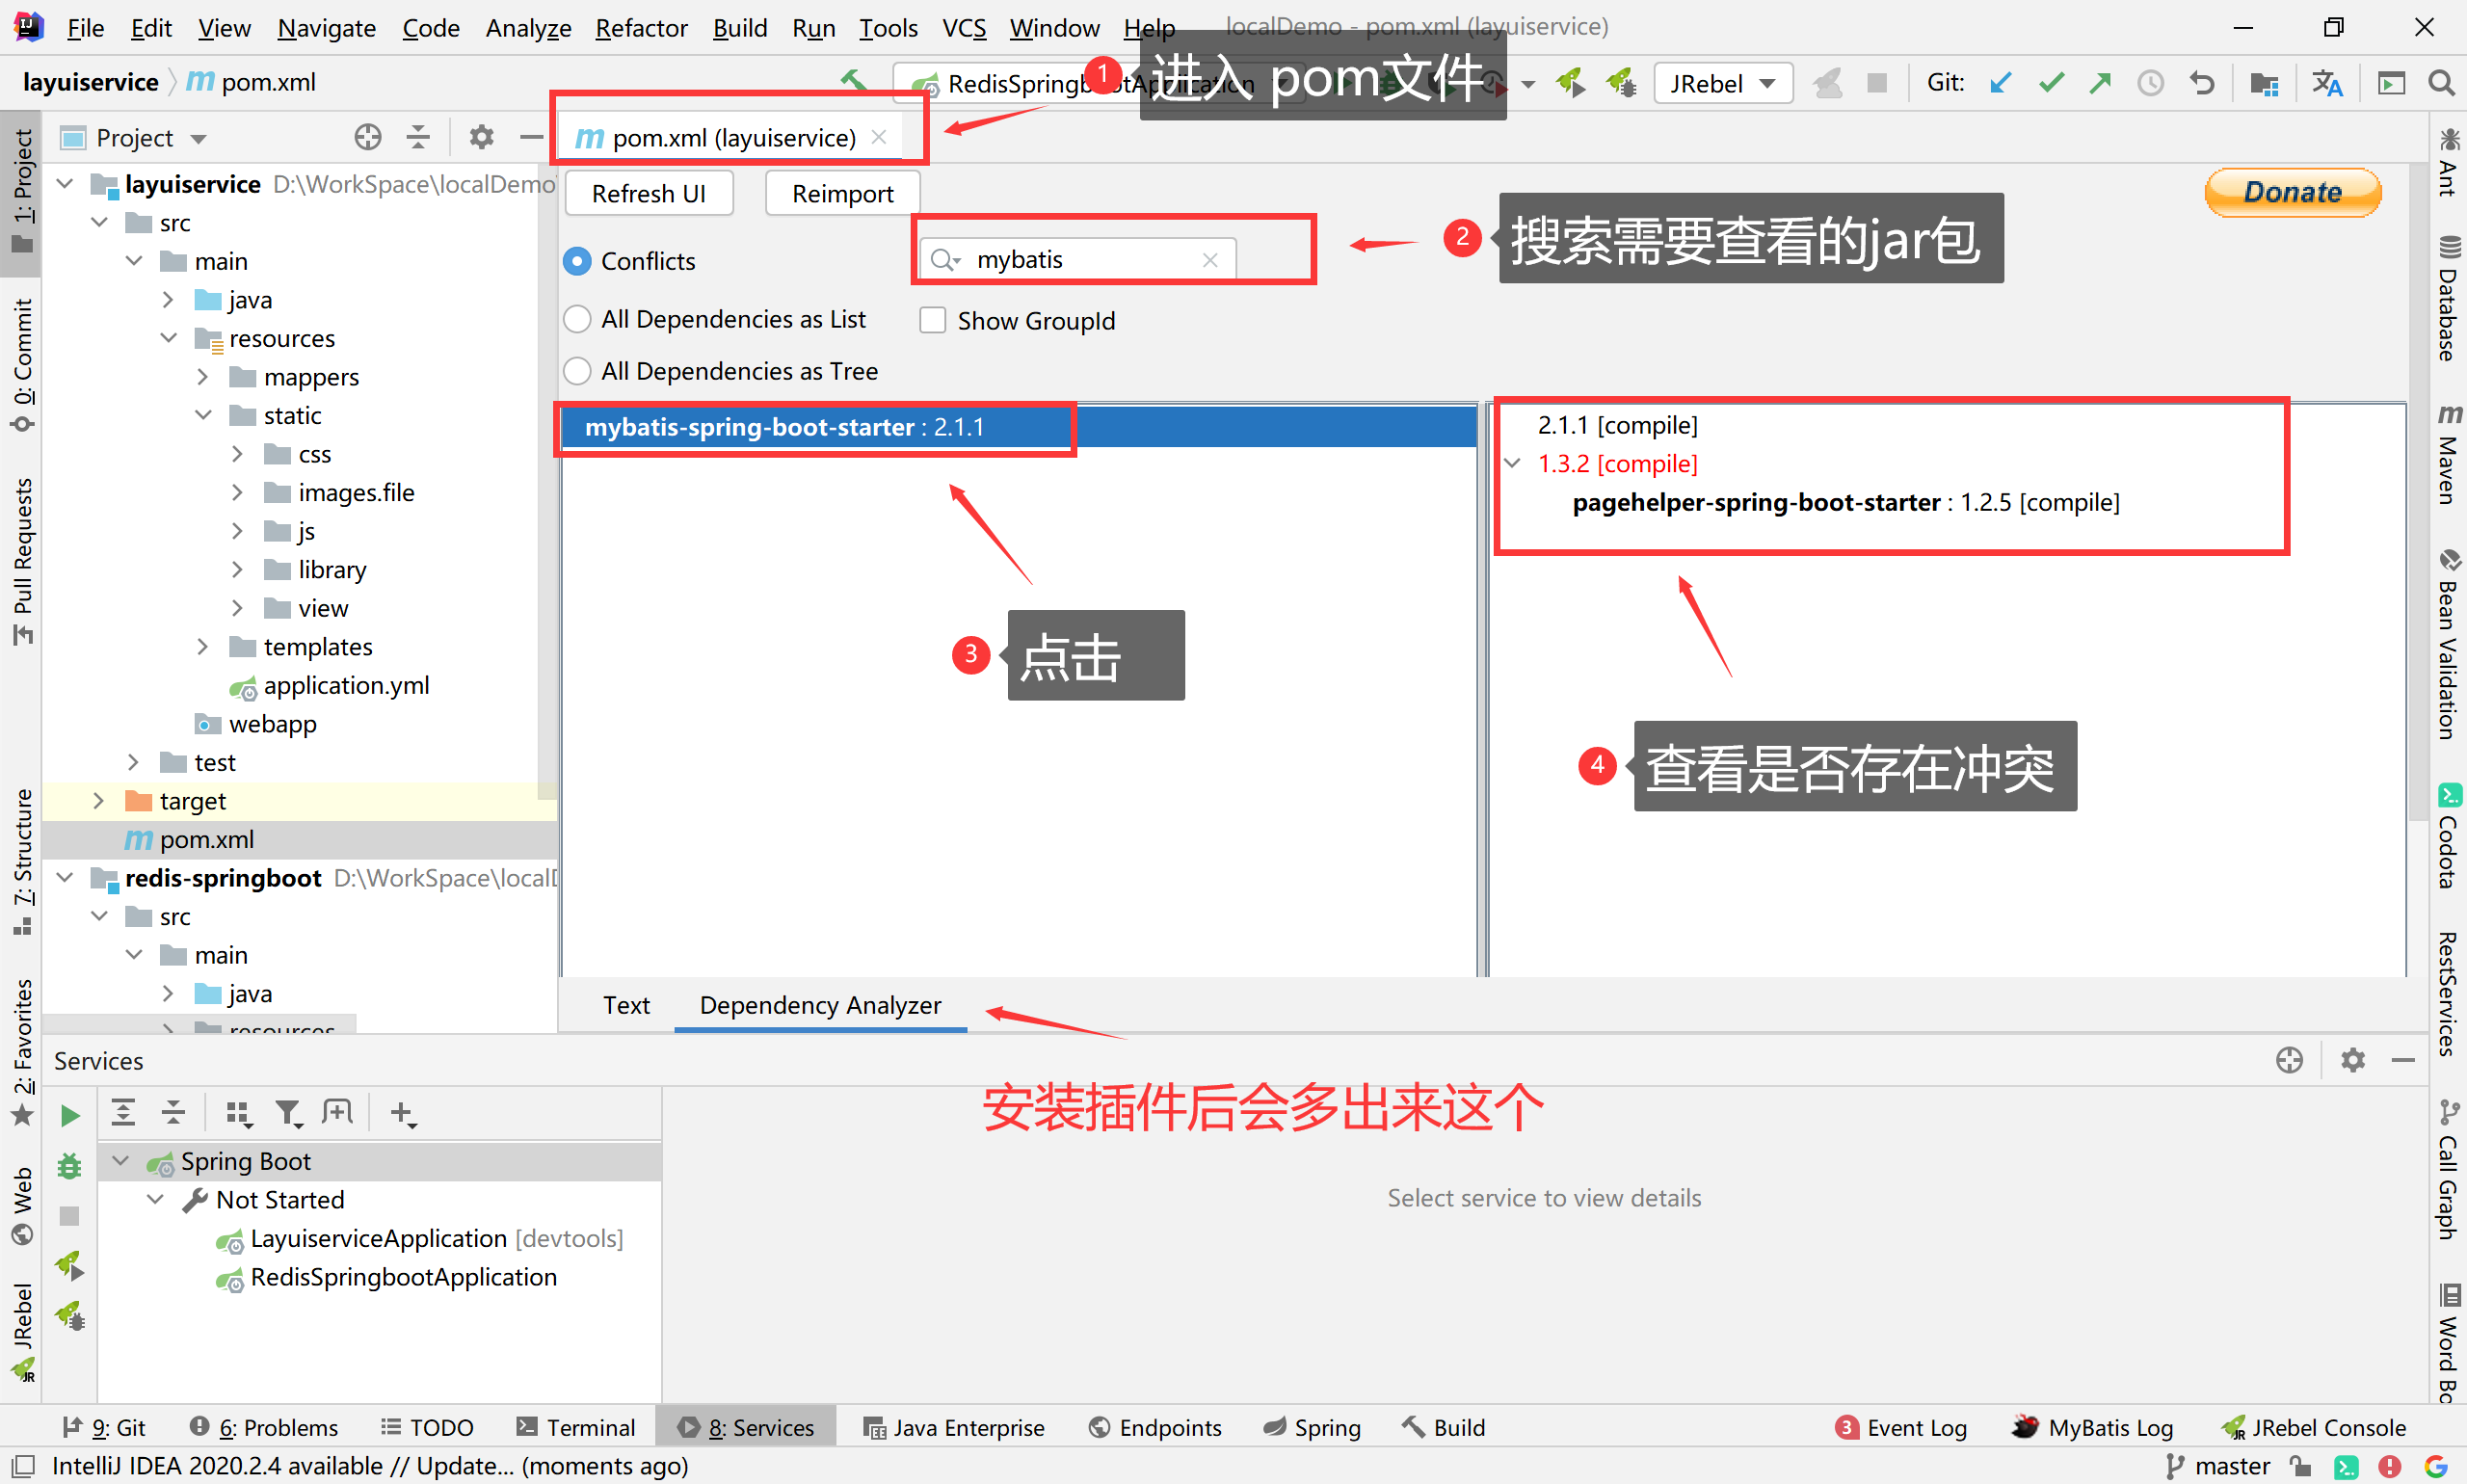2467x1484 pixels.
Task: Open Services panel settings gear
Action: [x=2353, y=1060]
